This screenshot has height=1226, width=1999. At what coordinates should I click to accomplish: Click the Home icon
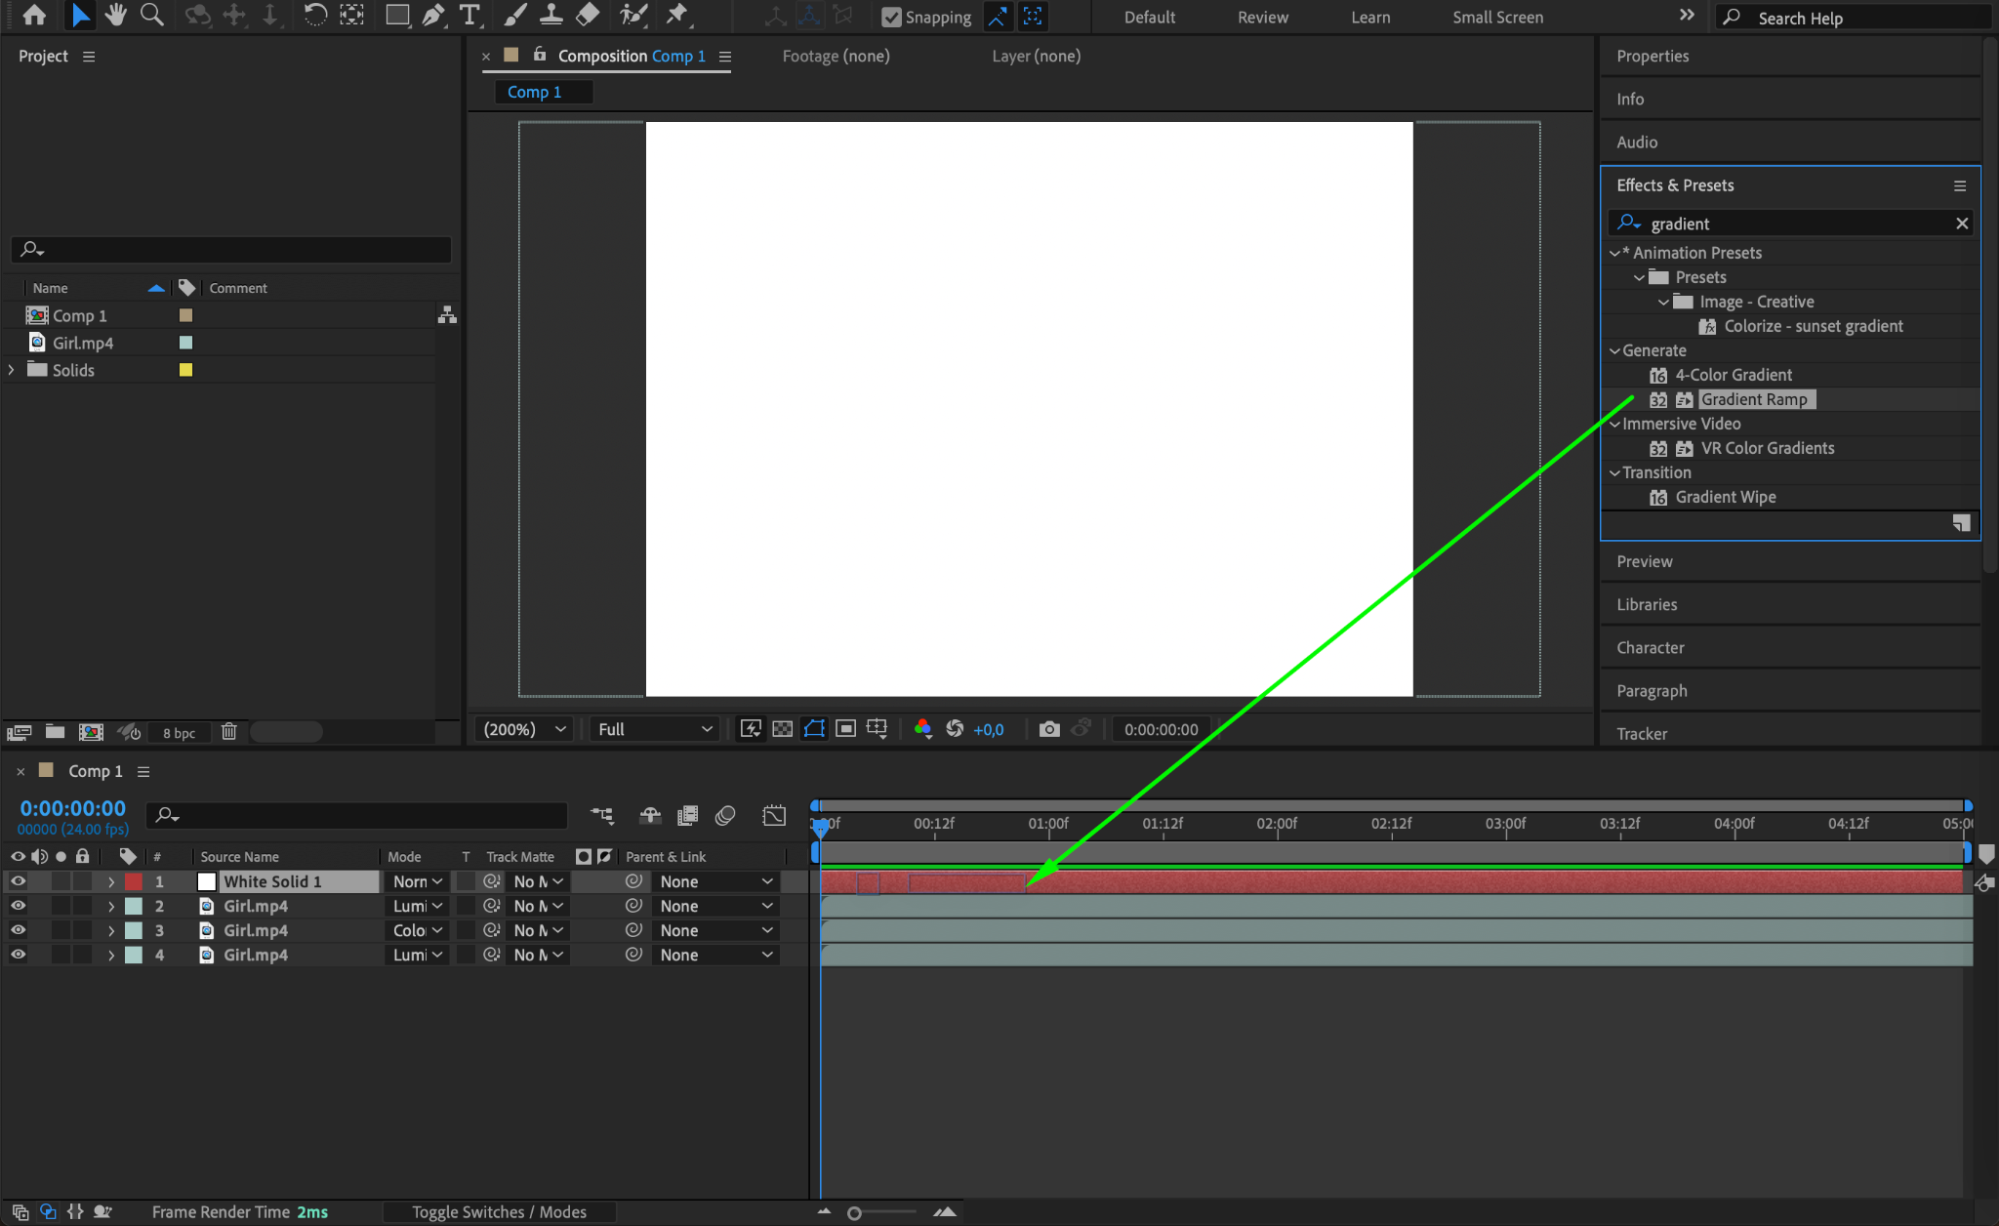(x=34, y=15)
